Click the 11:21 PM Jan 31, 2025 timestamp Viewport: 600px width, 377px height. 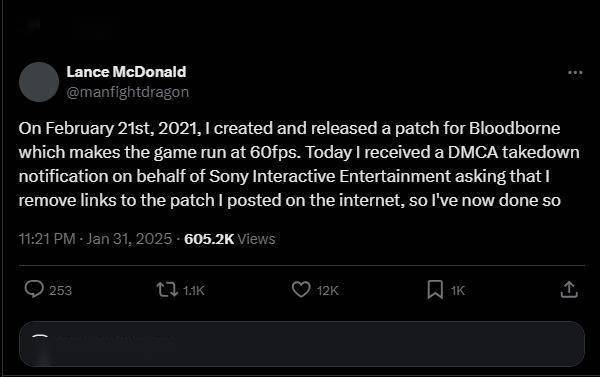[x=95, y=239]
